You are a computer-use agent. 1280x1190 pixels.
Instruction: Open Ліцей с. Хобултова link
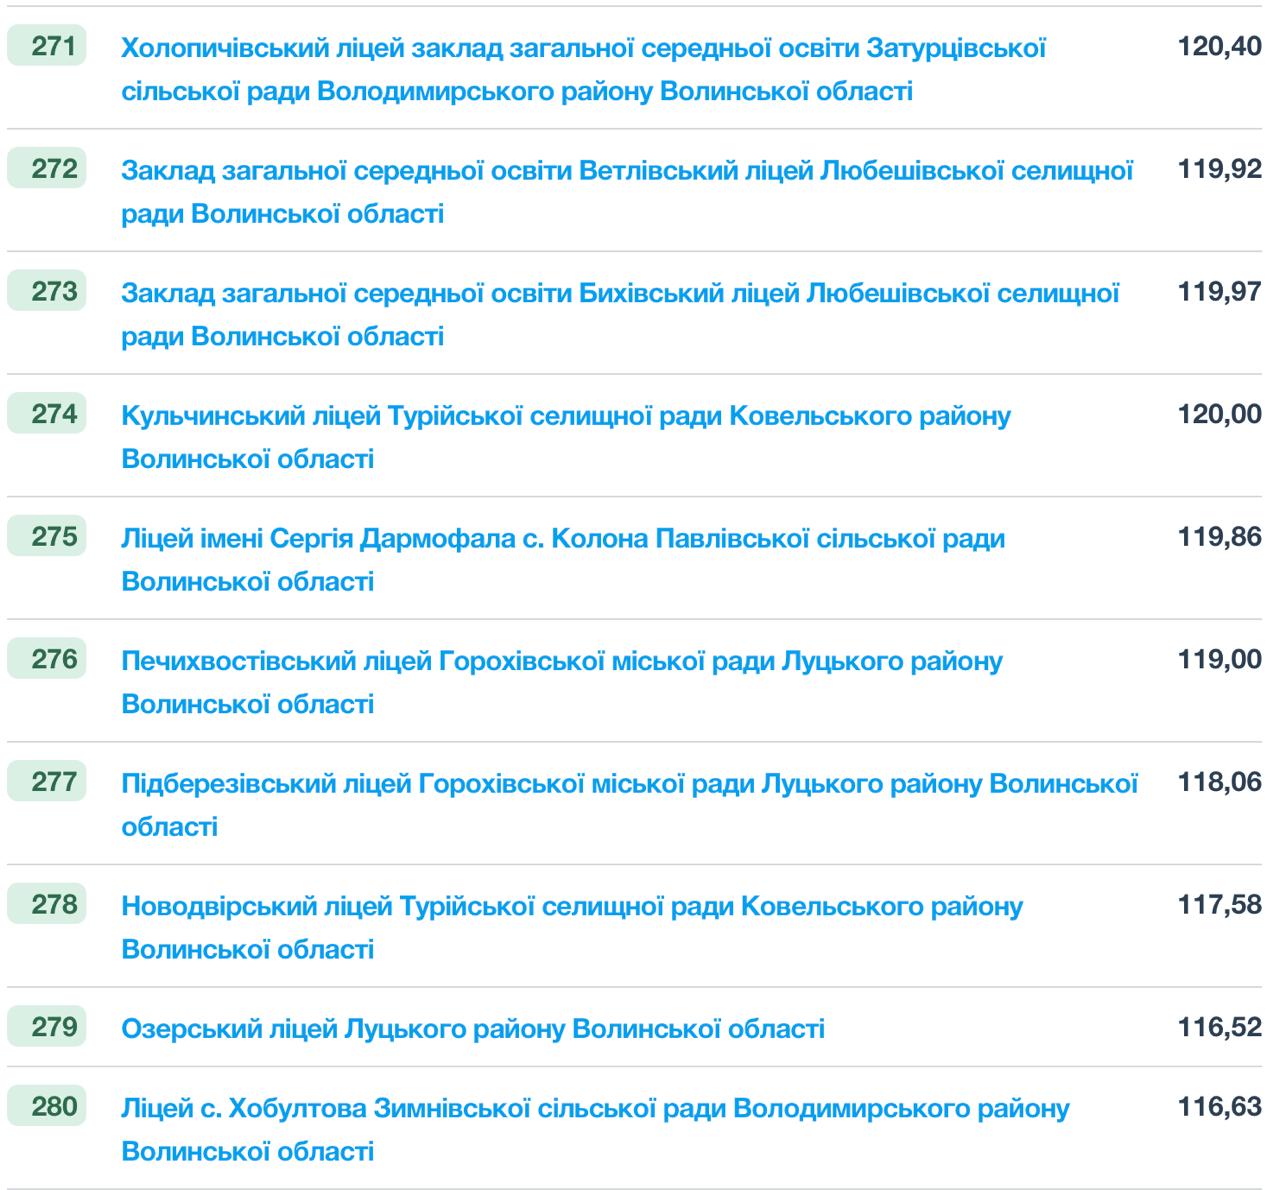coord(595,1109)
